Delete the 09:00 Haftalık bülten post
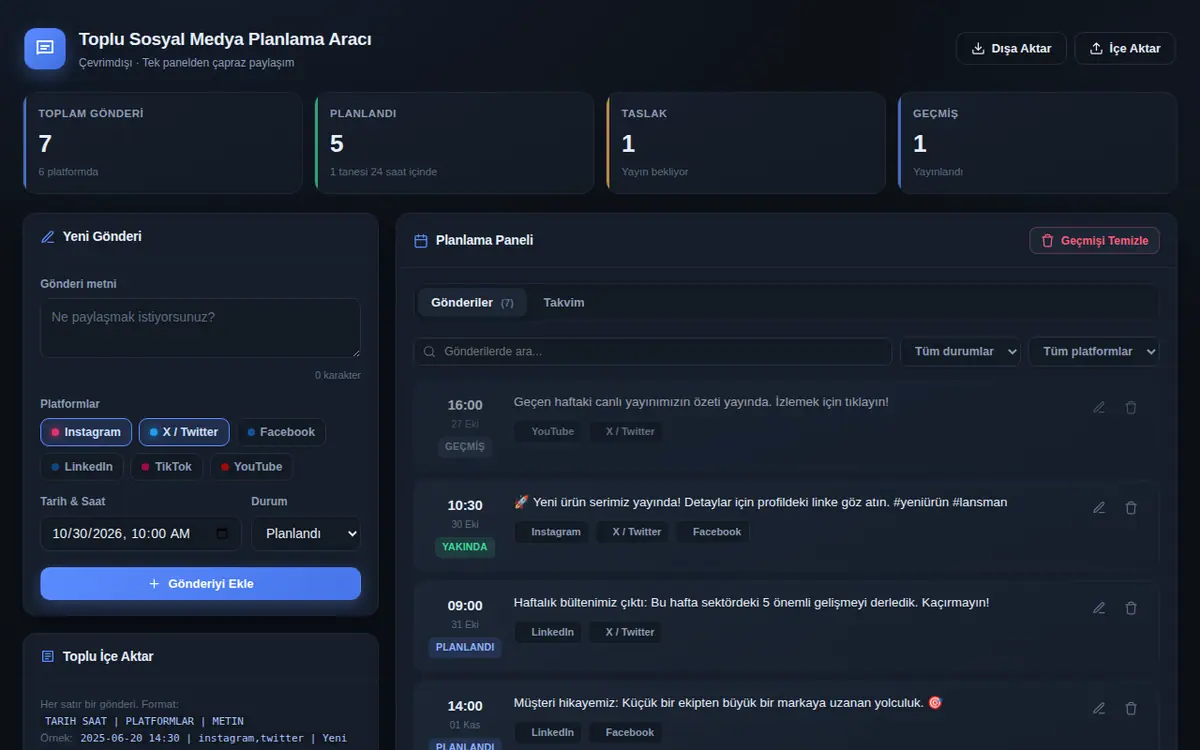 click(x=1131, y=607)
